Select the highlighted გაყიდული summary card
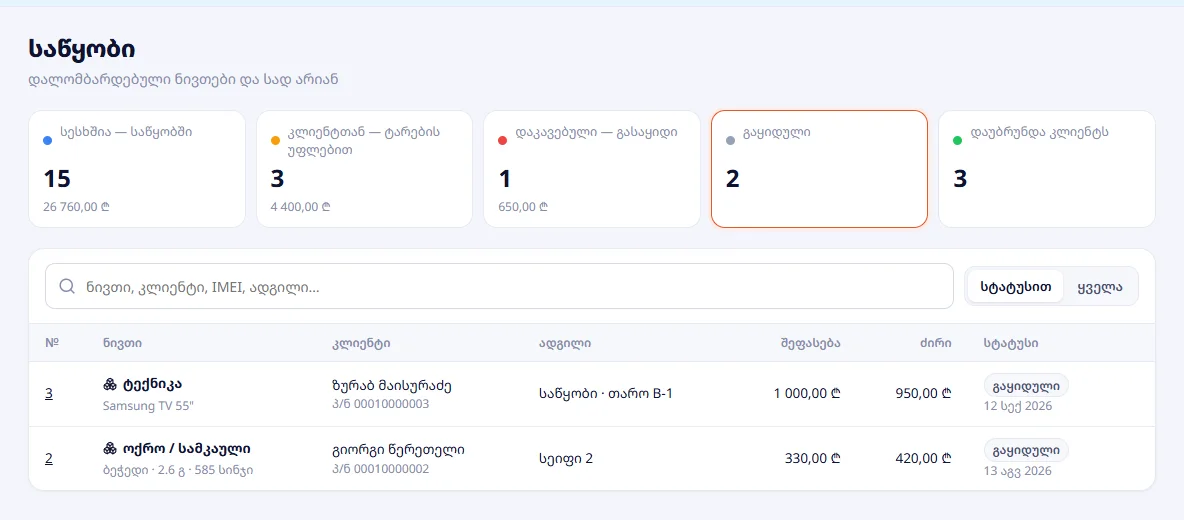 tap(819, 169)
